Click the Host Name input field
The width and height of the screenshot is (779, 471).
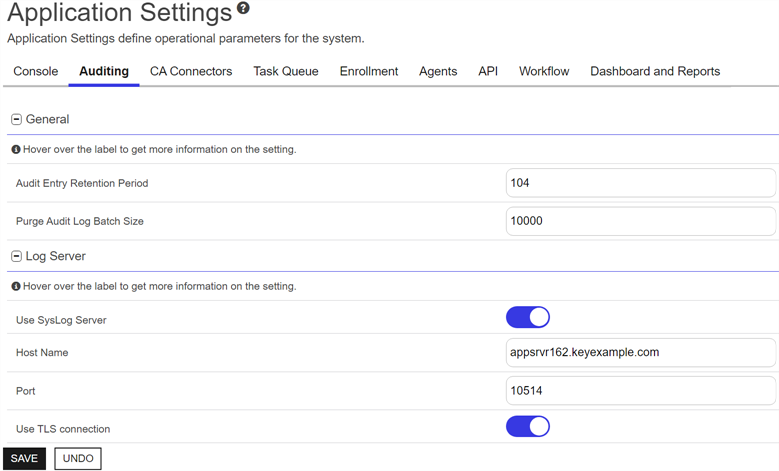[x=640, y=352]
